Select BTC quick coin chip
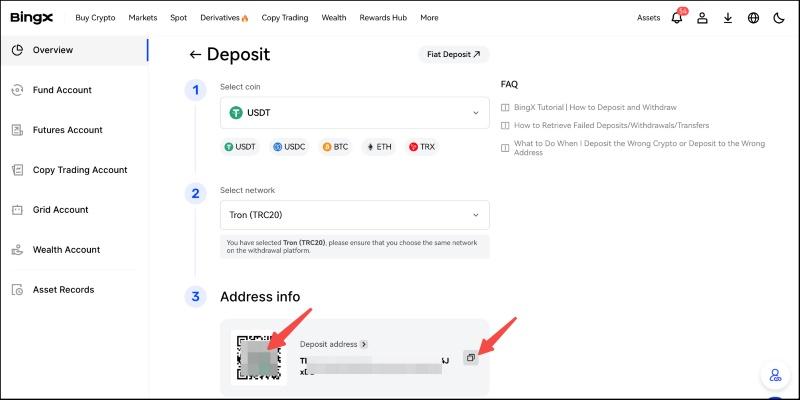The image size is (800, 400). pos(336,147)
